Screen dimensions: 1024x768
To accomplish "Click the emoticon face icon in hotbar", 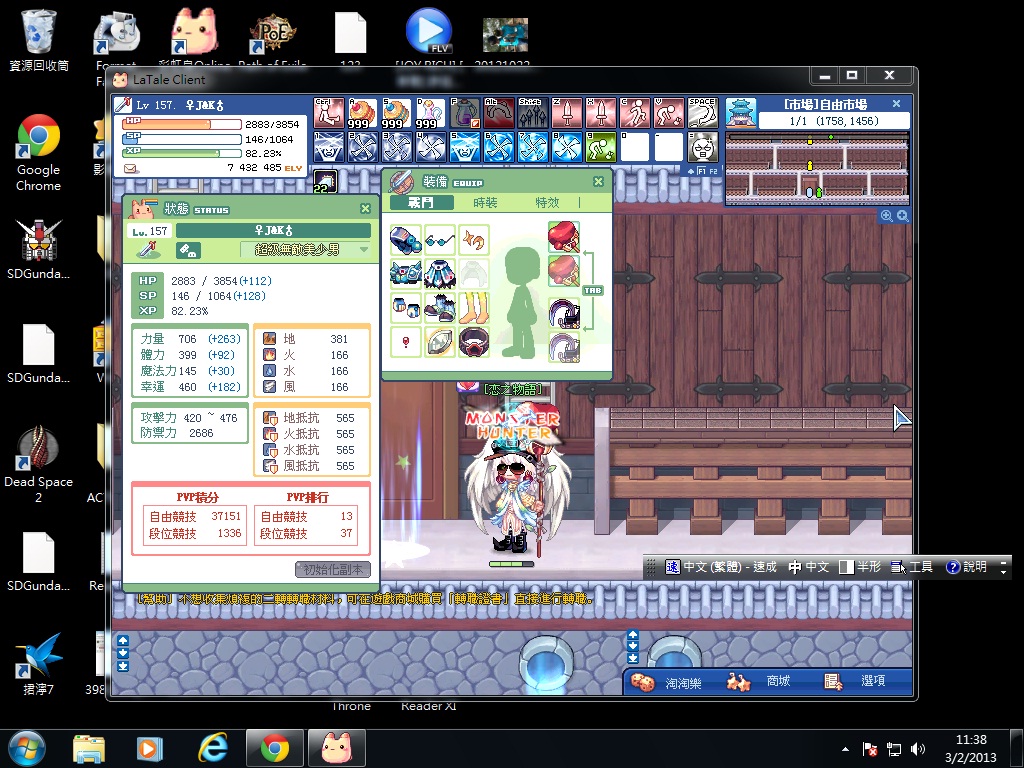I will coord(704,148).
